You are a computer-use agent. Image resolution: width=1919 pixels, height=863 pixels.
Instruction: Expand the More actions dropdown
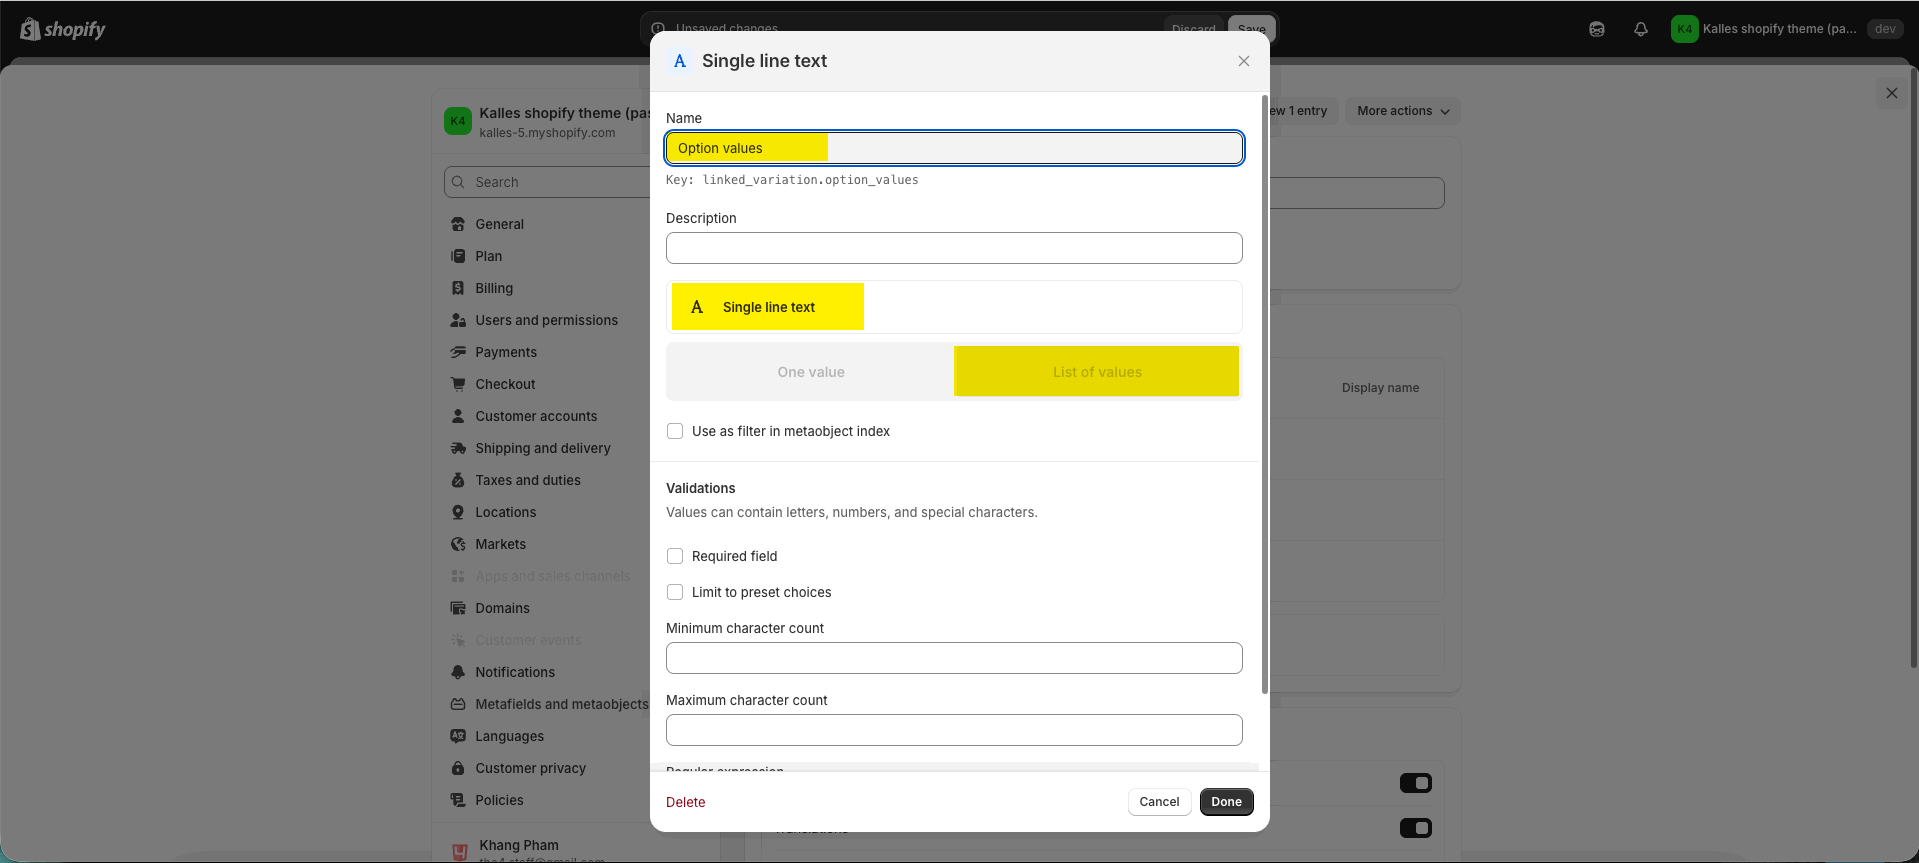1402,111
